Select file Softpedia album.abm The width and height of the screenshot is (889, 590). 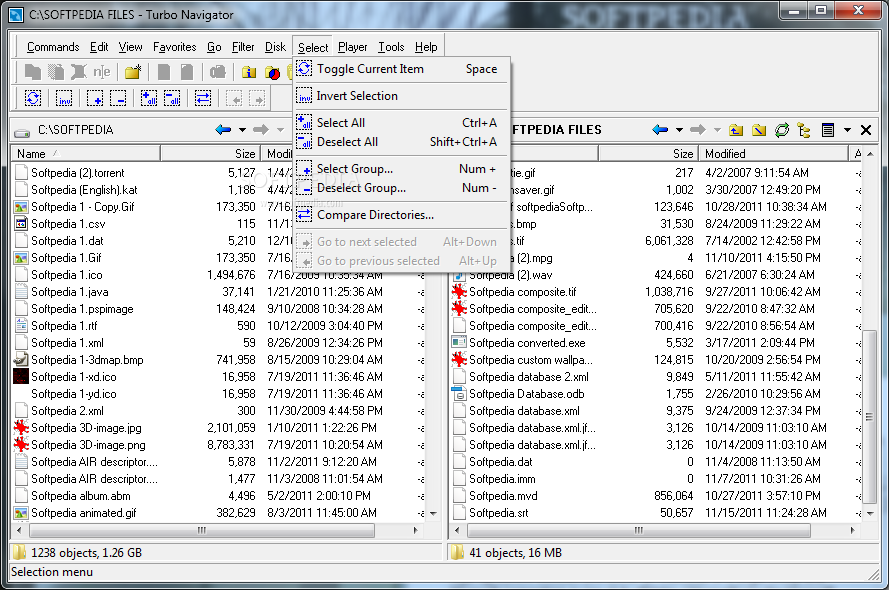[x=81, y=496]
